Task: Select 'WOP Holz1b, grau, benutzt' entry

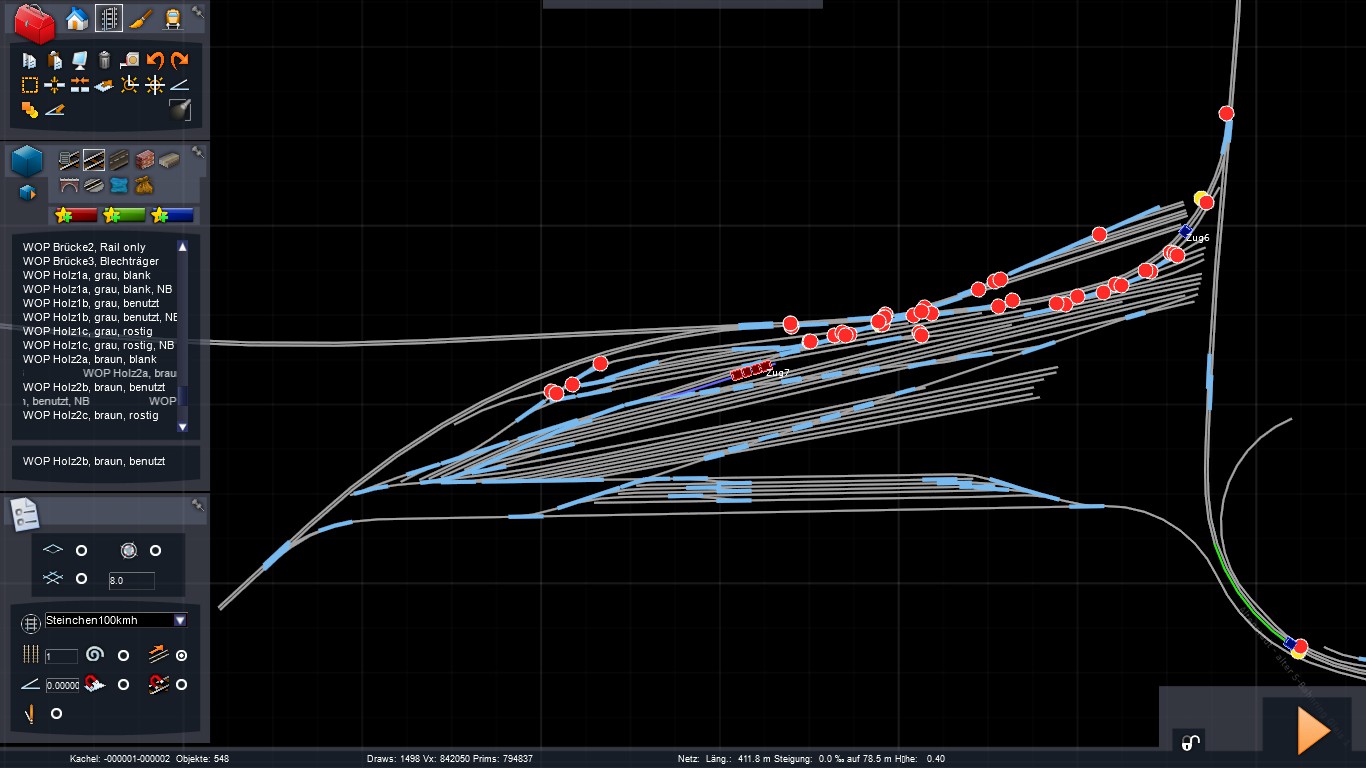Action: coord(91,303)
